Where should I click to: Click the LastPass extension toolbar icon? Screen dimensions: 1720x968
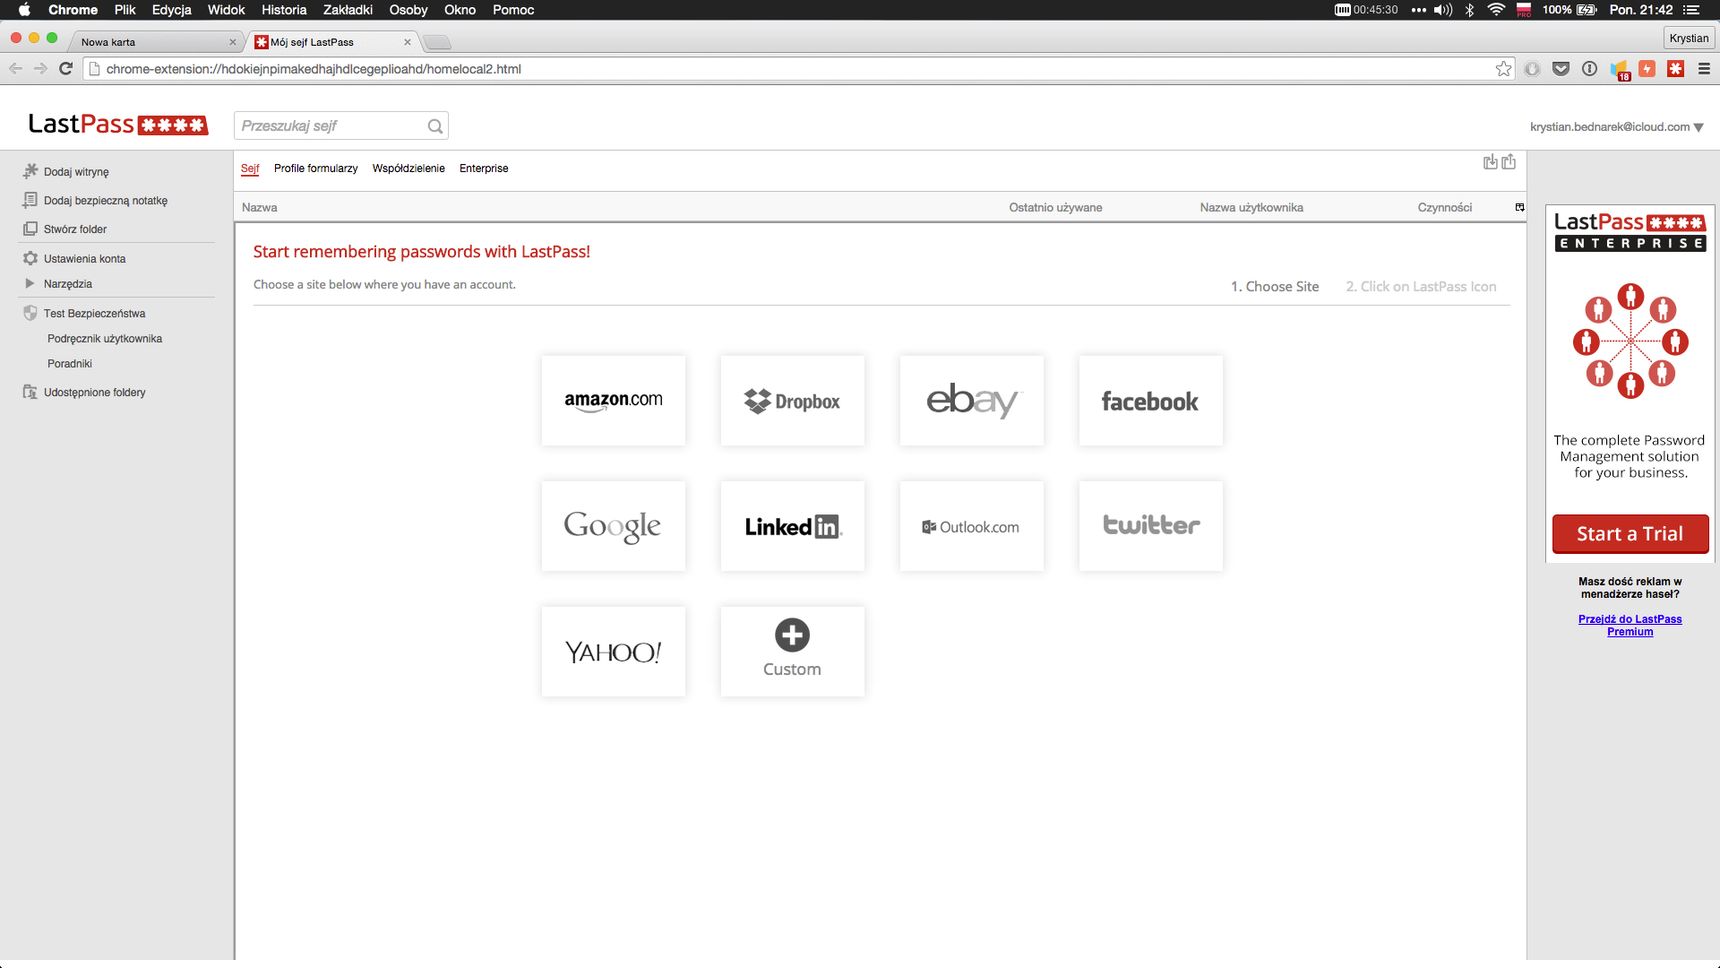1676,69
